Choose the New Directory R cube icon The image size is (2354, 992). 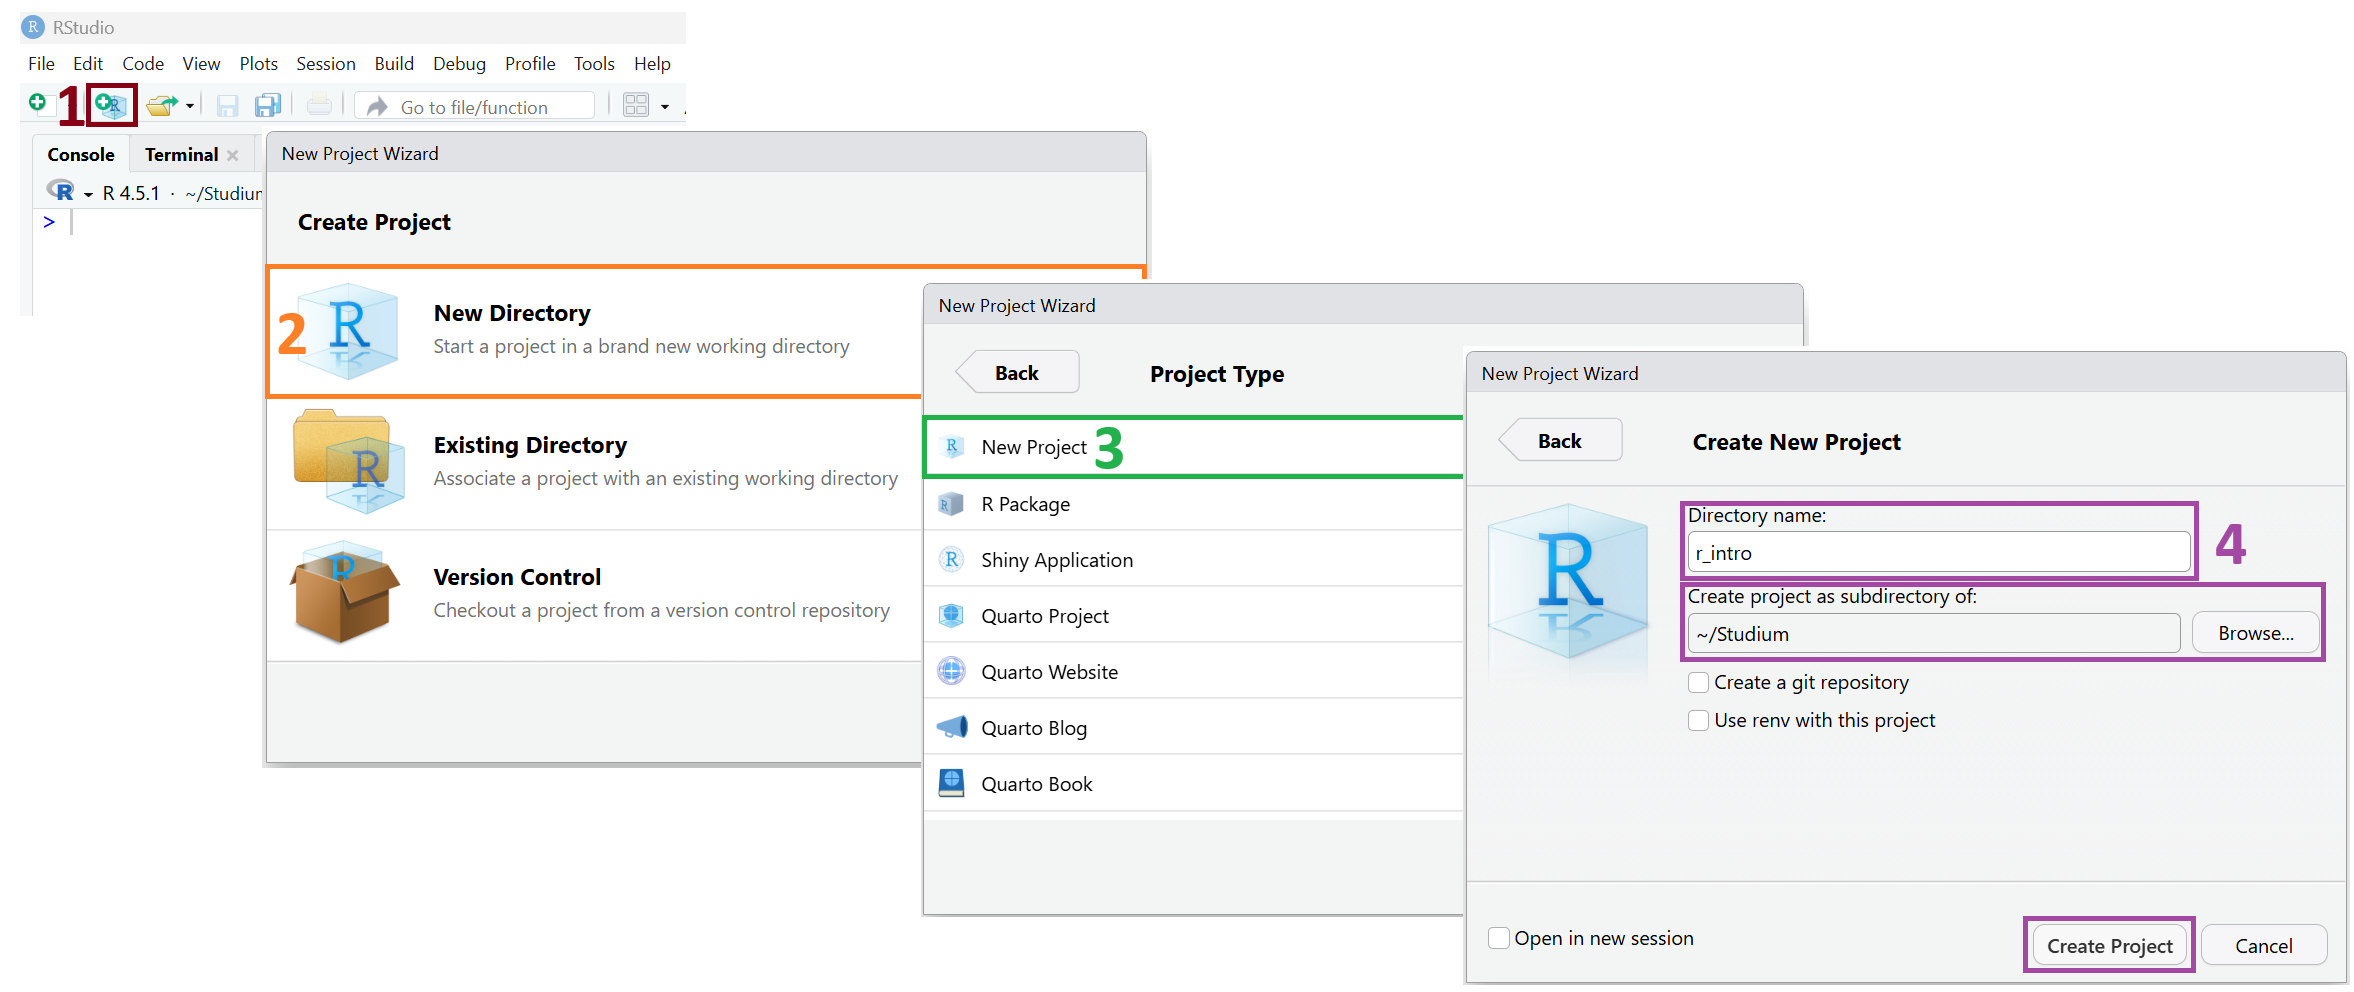(349, 331)
